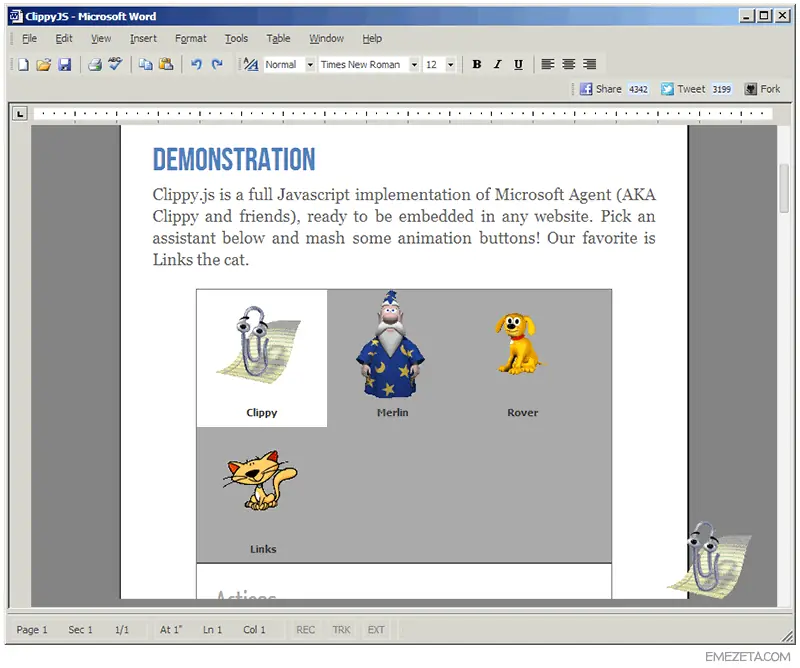Toggle Italic formatting
The width and height of the screenshot is (800, 668).
coord(497,64)
